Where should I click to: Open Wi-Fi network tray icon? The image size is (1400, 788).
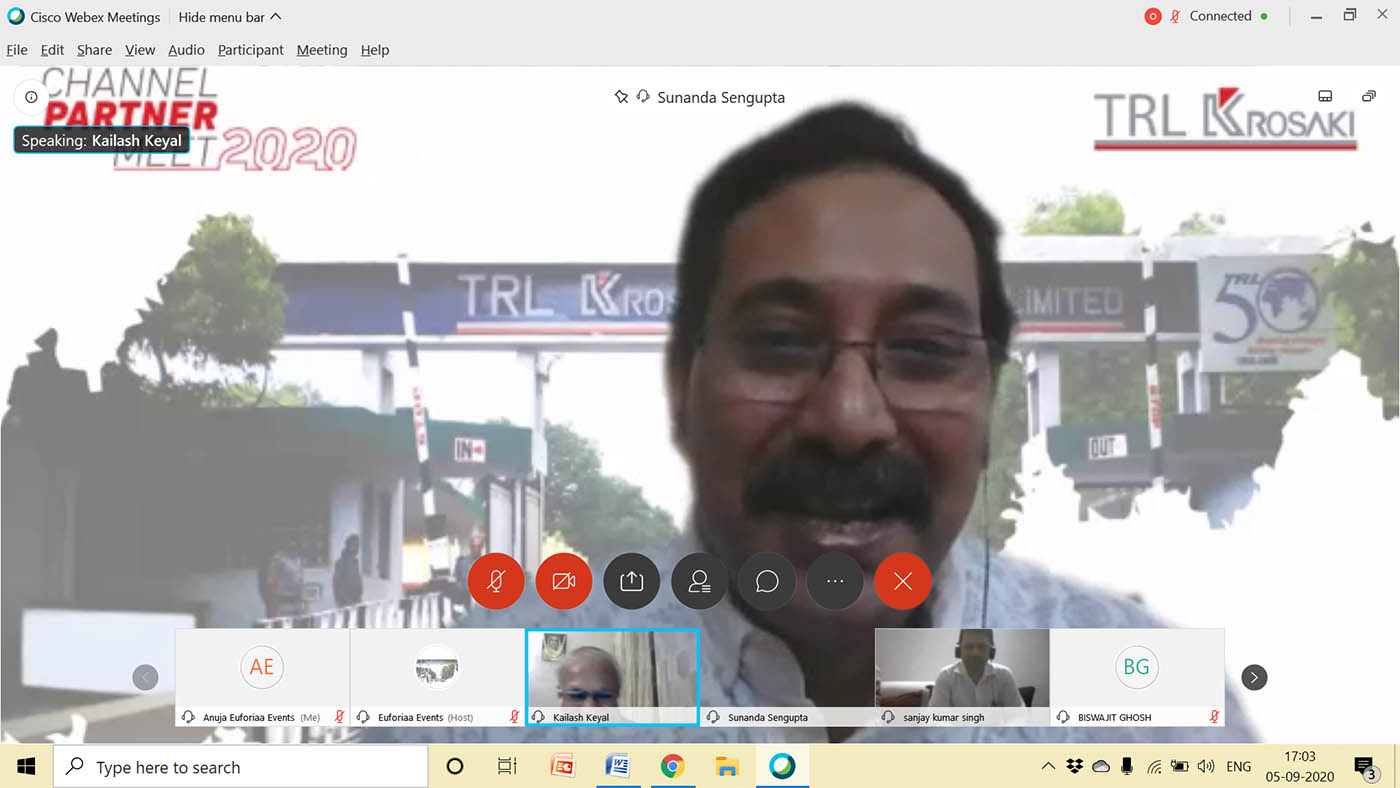[1154, 767]
